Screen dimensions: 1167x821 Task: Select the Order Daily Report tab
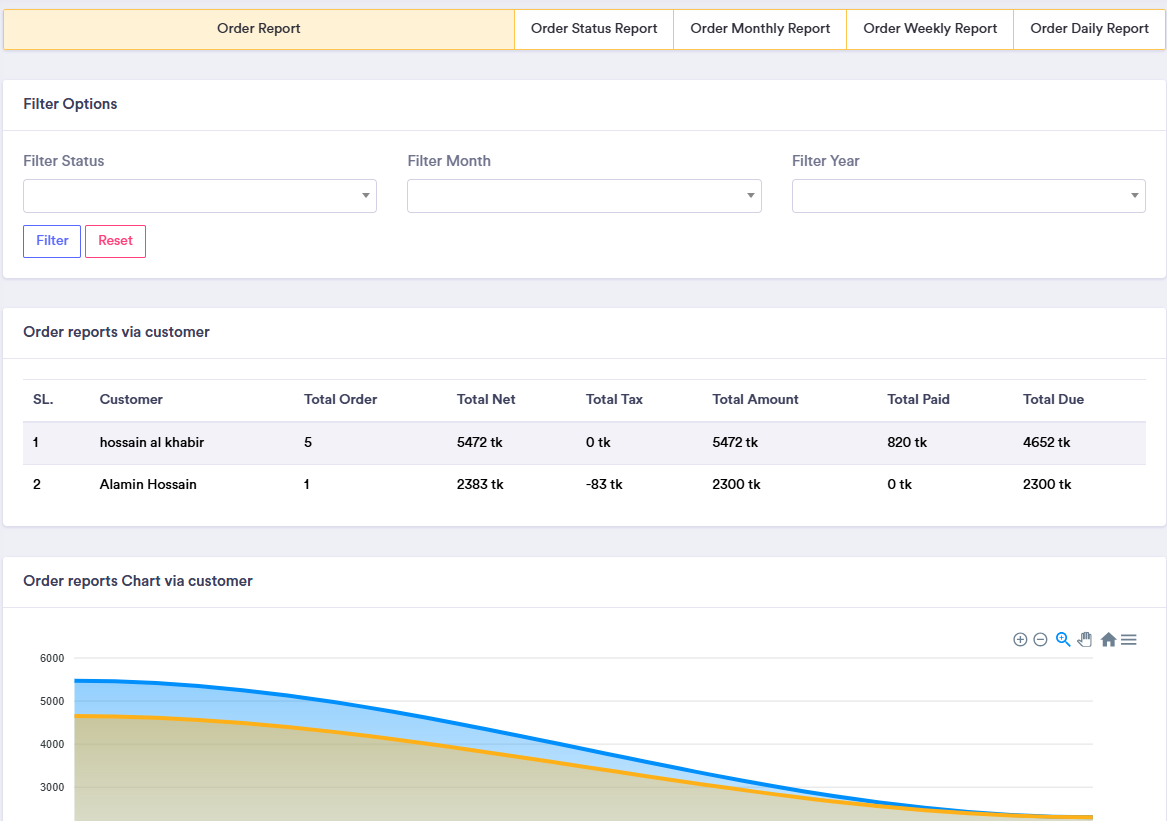1090,29
